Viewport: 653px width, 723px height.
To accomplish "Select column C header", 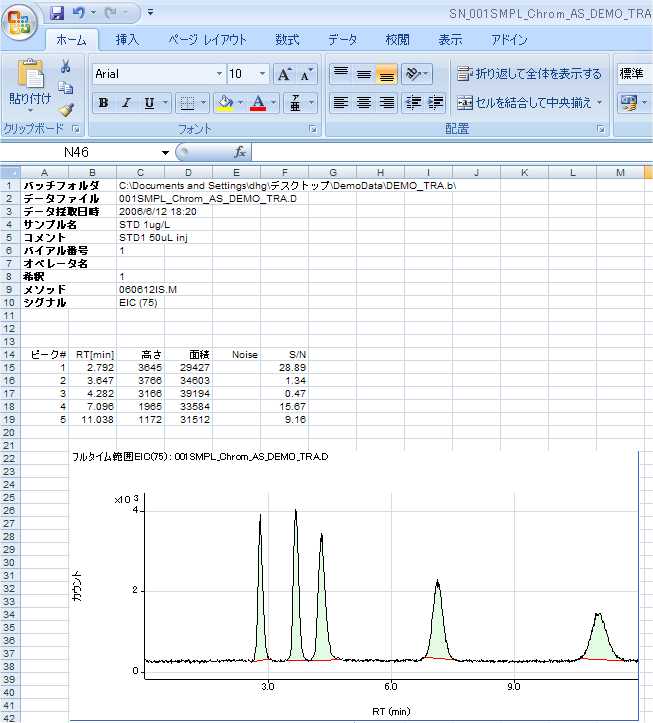I will [140, 172].
